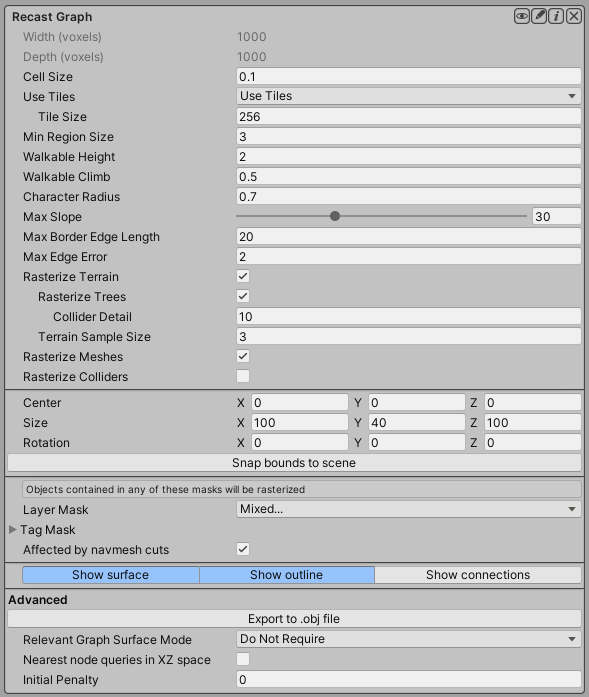
Task: Uncheck Rasterize Trees
Action: tap(243, 296)
